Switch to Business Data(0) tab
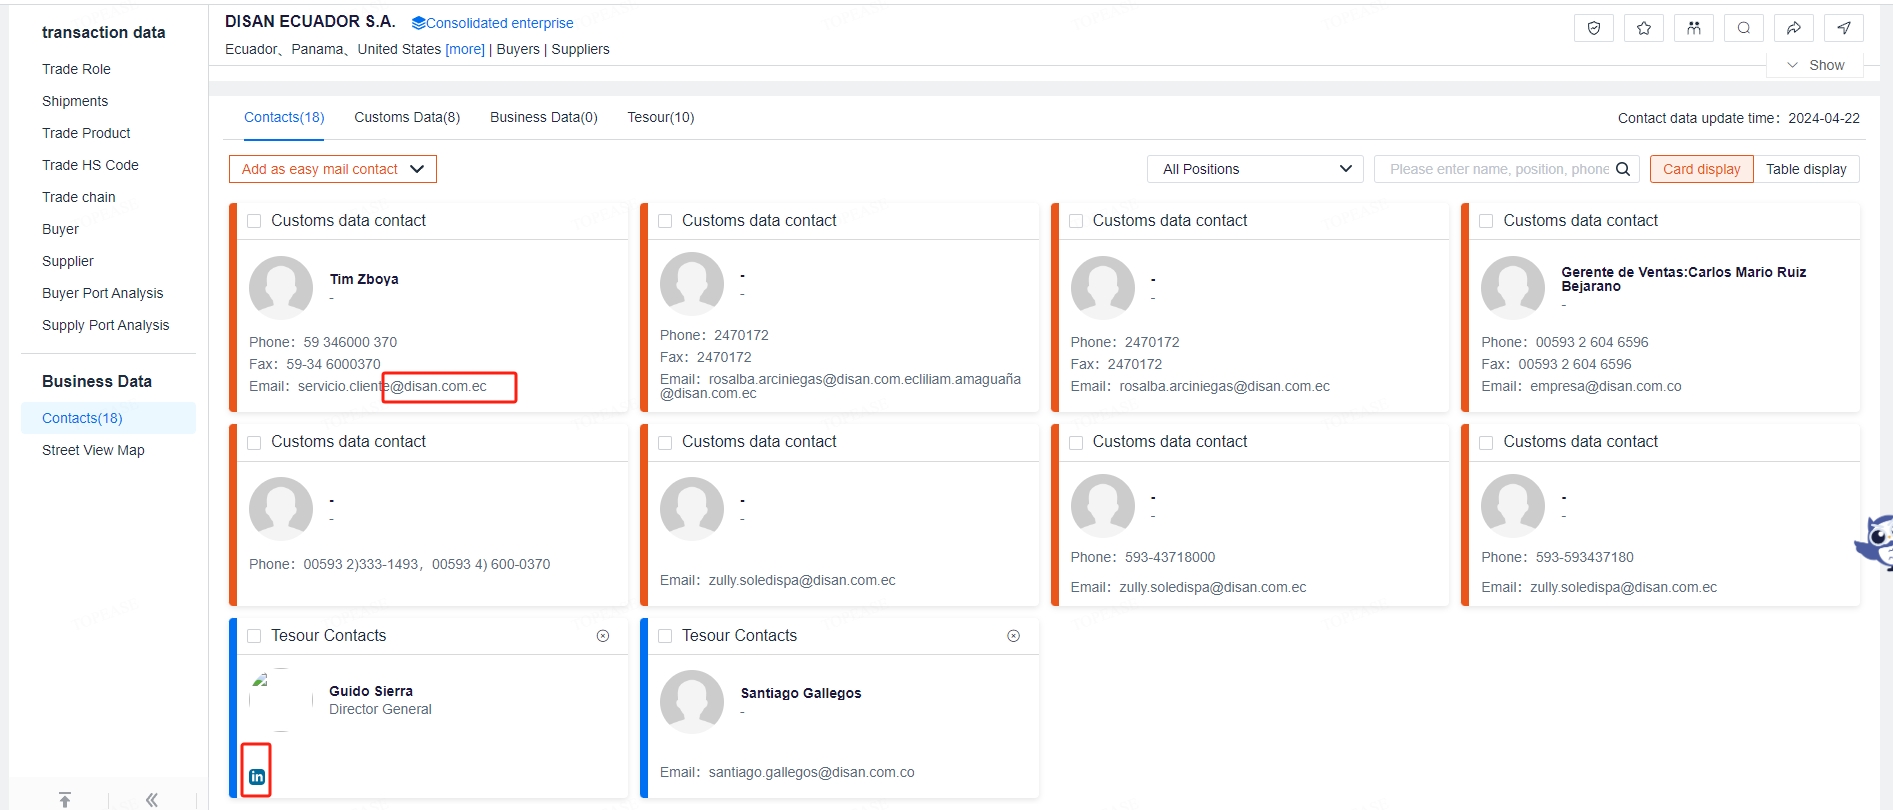This screenshot has height=810, width=1893. [544, 117]
